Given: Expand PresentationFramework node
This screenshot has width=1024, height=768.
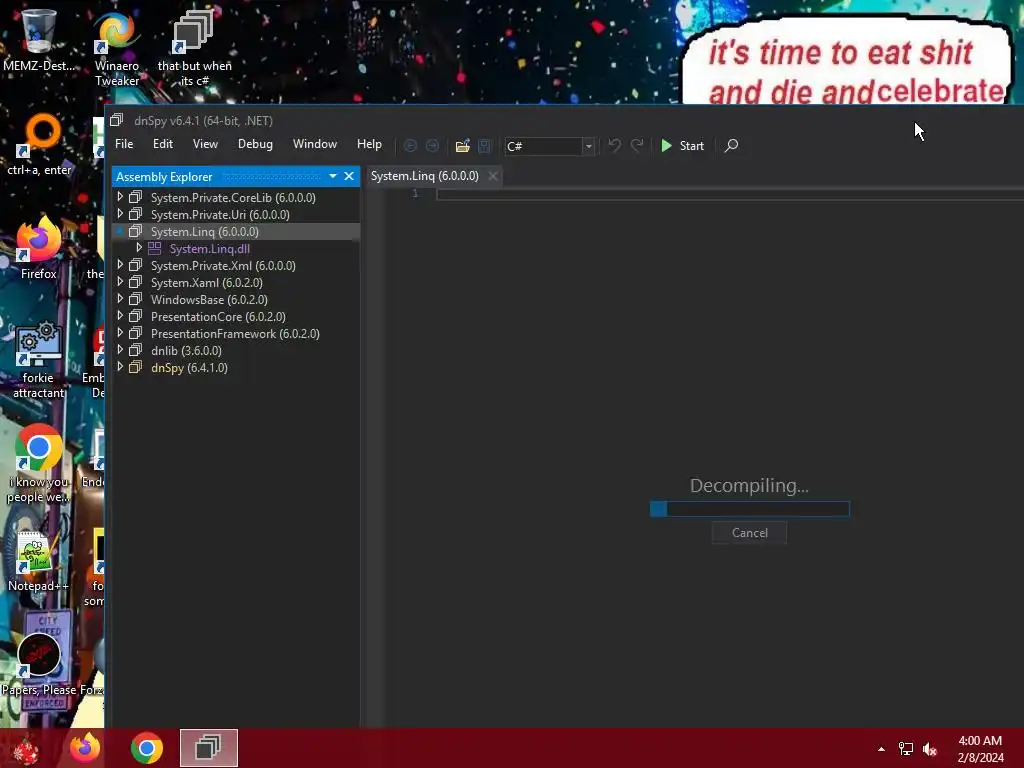Looking at the screenshot, I should click(x=120, y=332).
